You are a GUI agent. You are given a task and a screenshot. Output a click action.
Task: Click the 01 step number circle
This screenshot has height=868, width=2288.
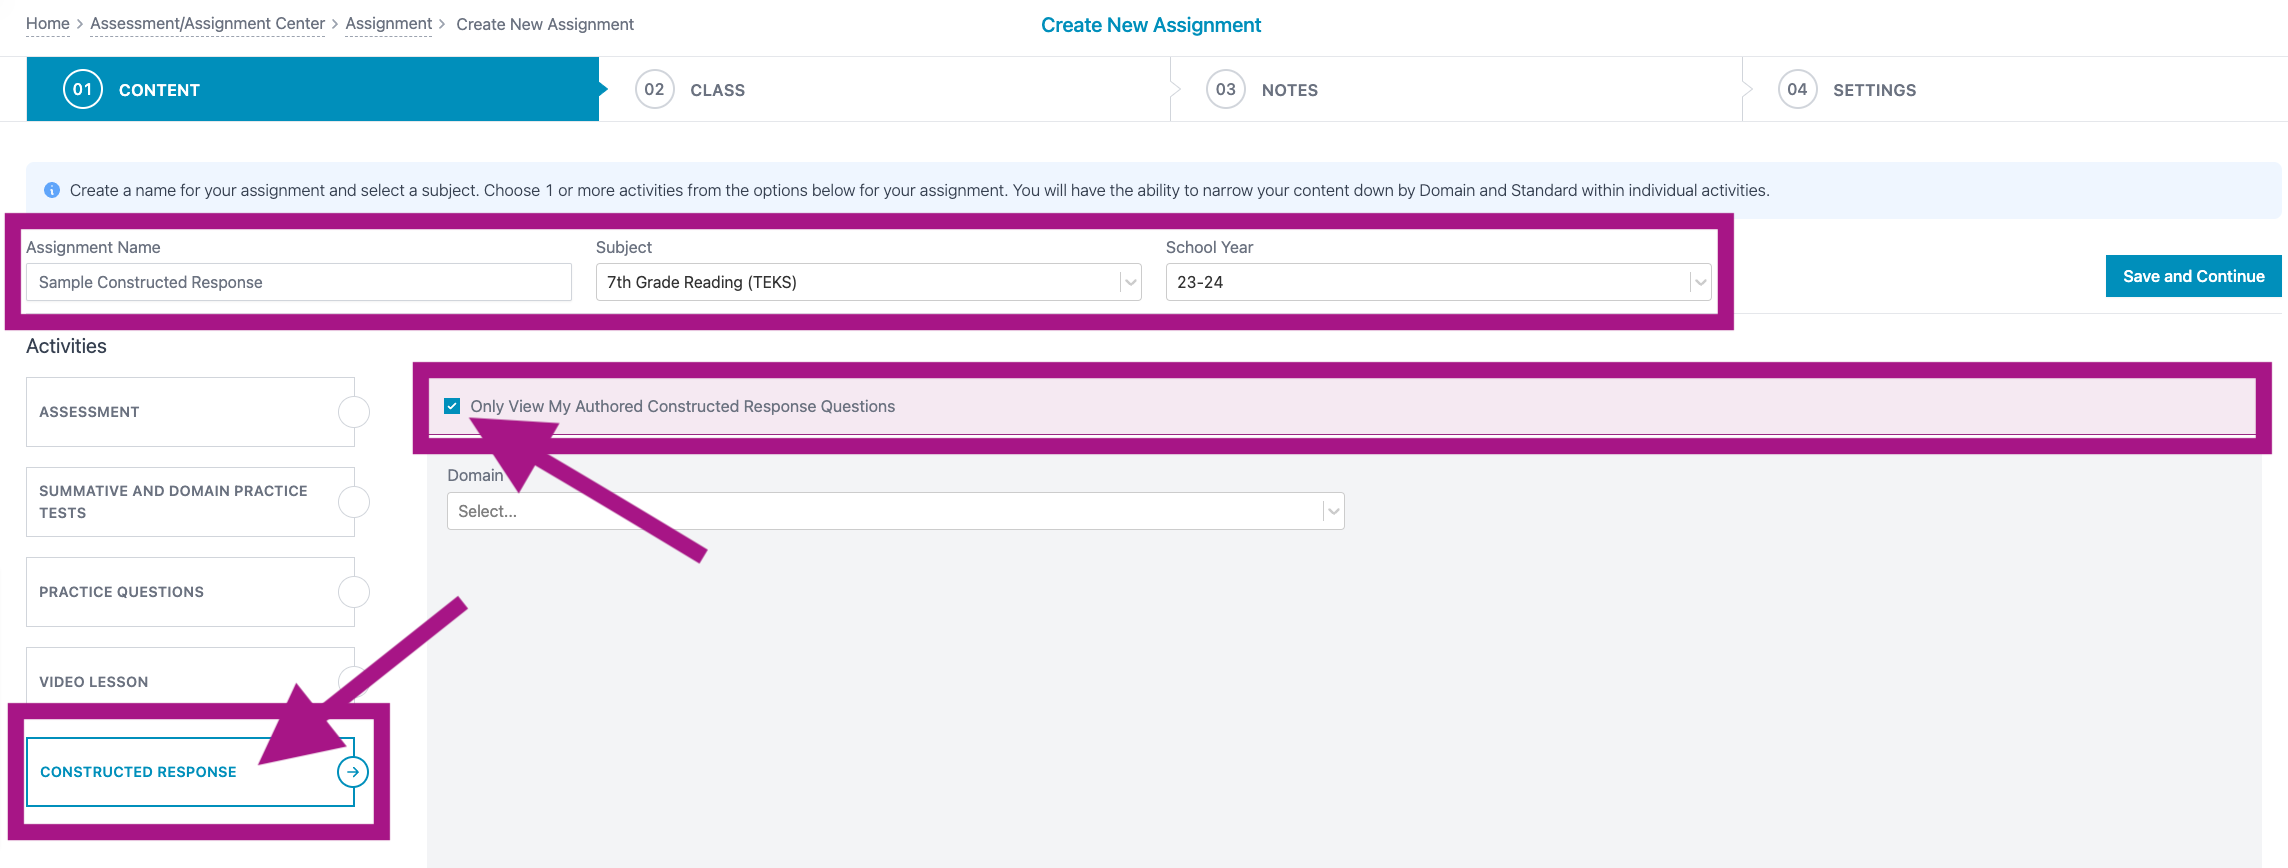83,89
